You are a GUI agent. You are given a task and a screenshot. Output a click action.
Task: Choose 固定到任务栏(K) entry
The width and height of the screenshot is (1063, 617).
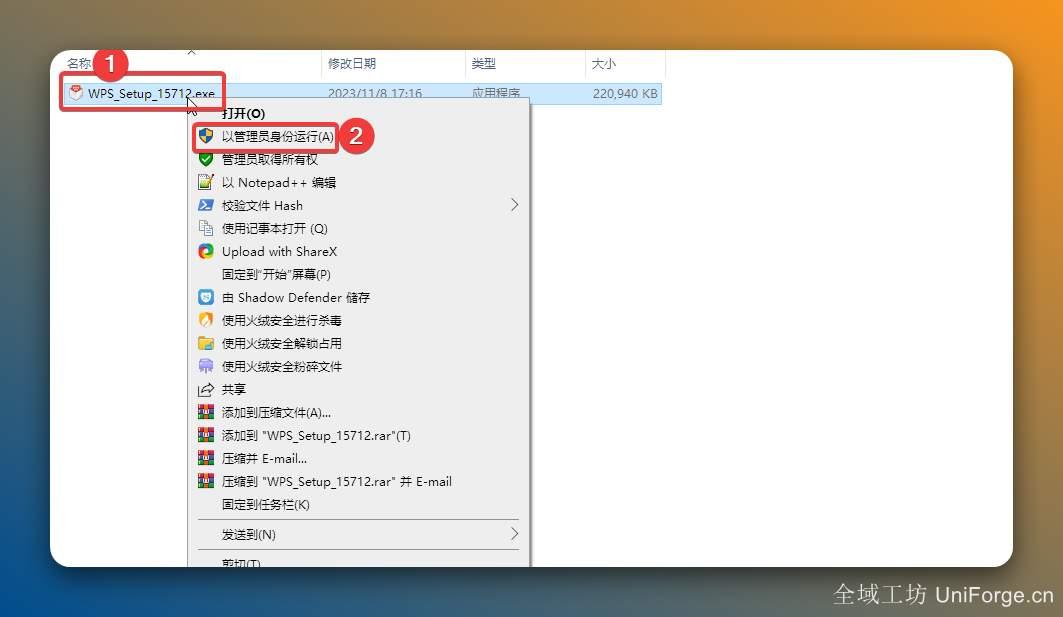pyautogui.click(x=266, y=505)
